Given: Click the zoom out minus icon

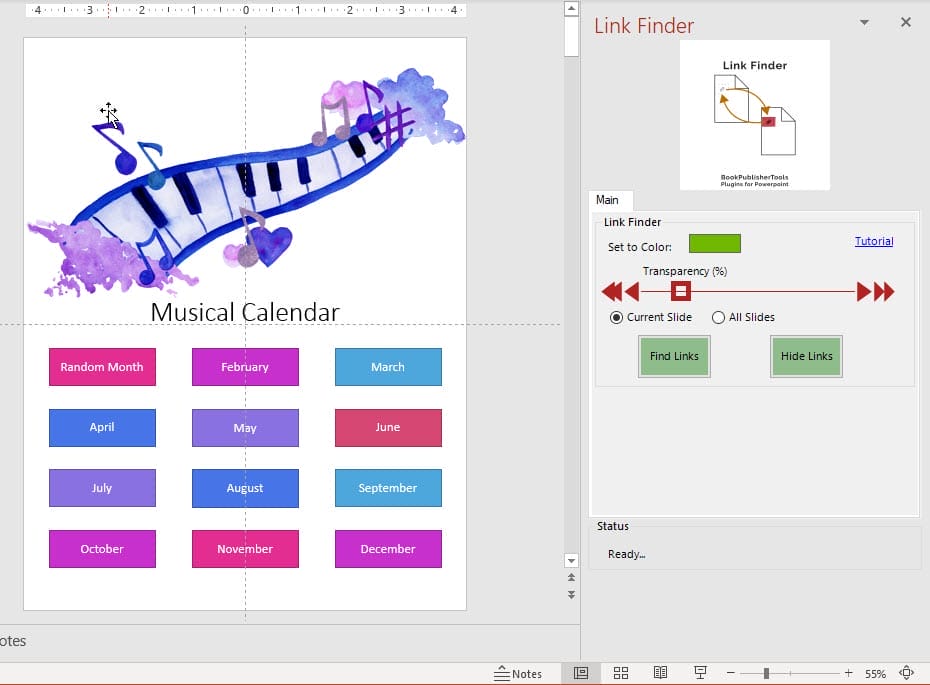Looking at the screenshot, I should [x=731, y=673].
